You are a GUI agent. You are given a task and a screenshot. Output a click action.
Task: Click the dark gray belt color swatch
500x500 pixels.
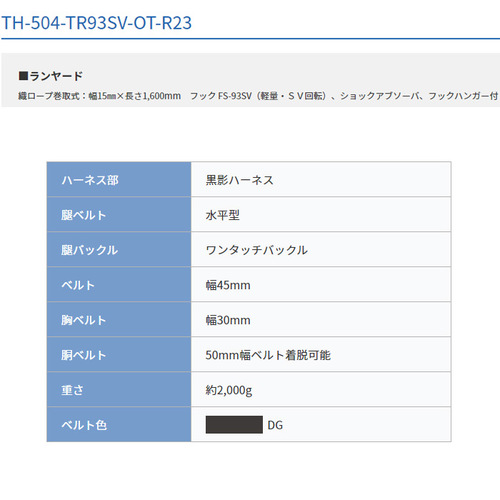click(x=234, y=425)
